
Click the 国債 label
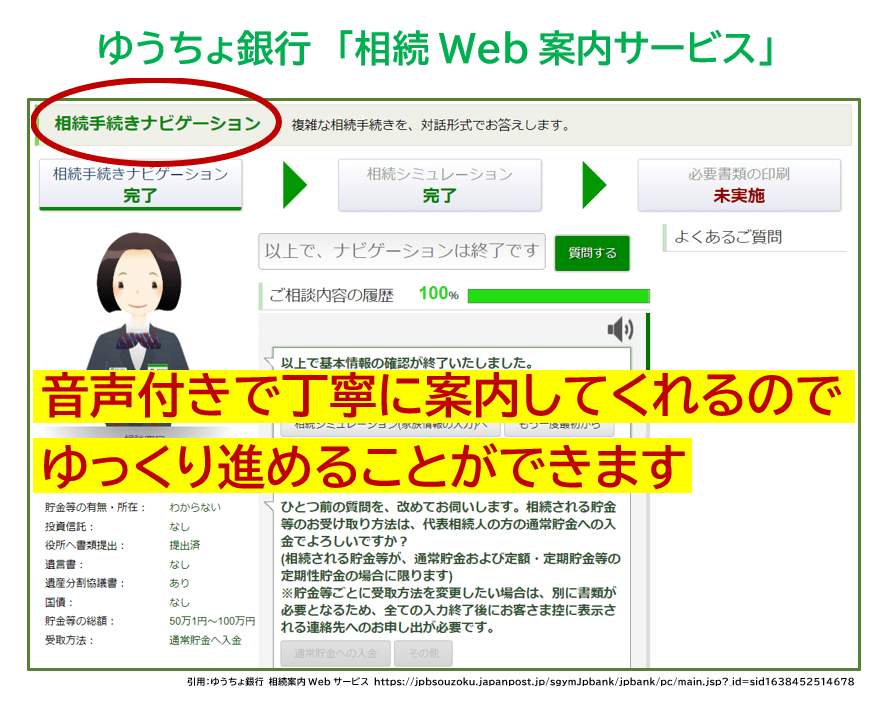click(x=59, y=602)
